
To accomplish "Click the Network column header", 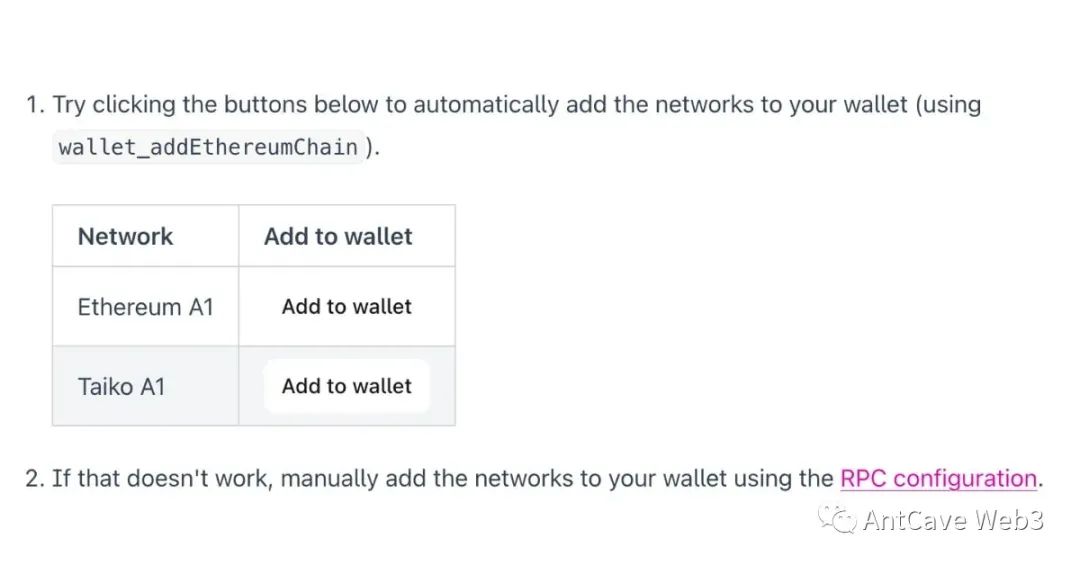I will 125,236.
